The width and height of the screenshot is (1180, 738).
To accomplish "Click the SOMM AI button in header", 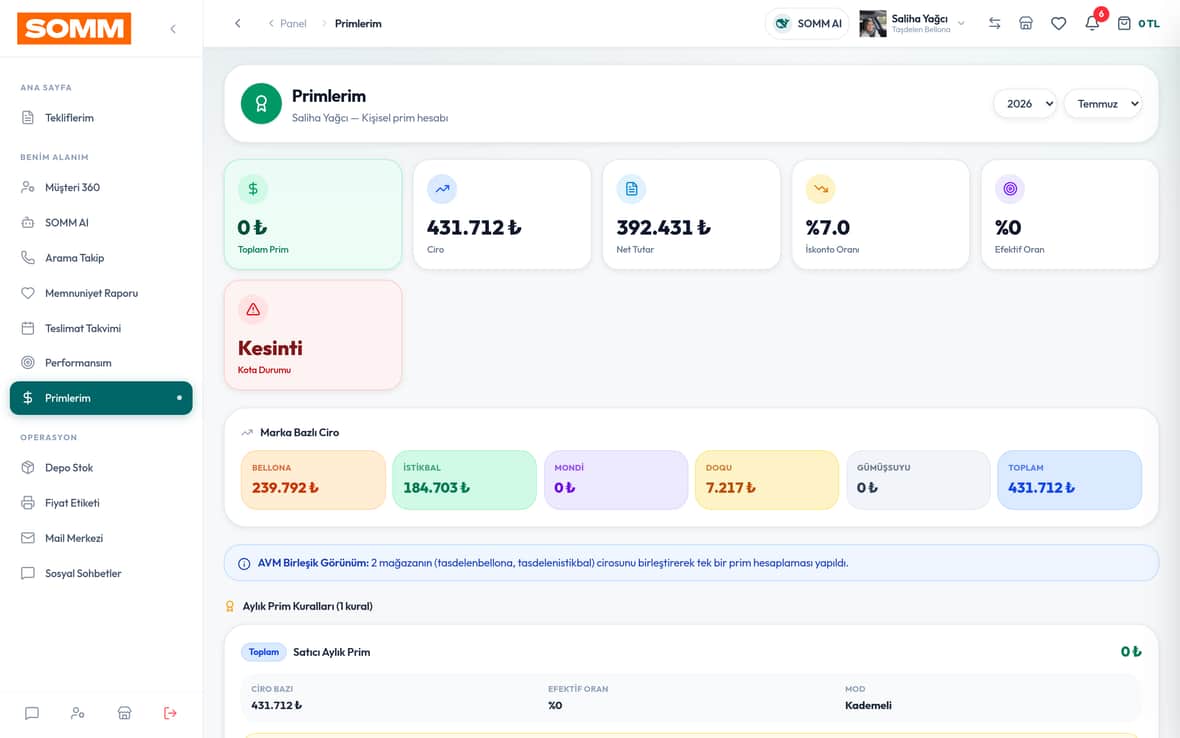I will coord(807,23).
